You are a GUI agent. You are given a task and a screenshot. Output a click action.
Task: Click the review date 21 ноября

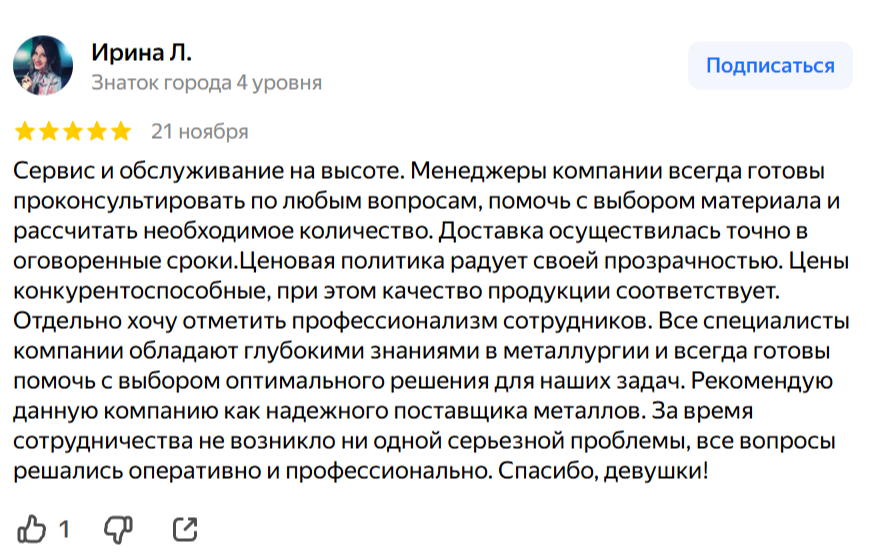[x=199, y=131]
